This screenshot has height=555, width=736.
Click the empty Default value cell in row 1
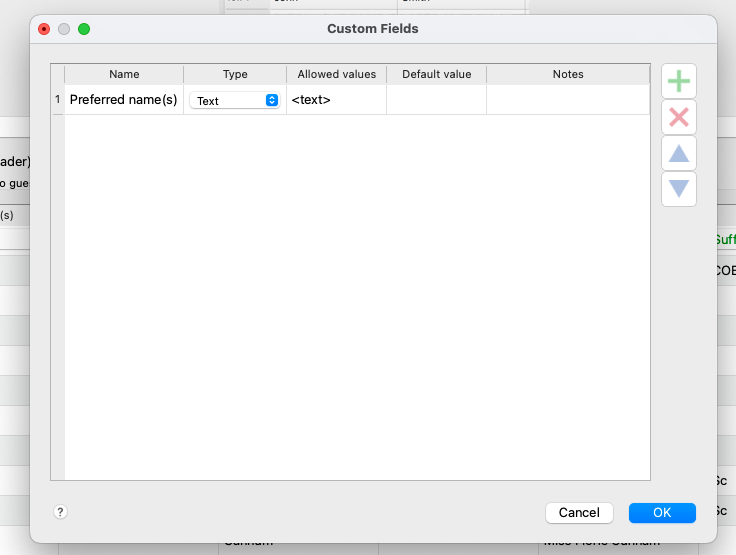click(436, 100)
